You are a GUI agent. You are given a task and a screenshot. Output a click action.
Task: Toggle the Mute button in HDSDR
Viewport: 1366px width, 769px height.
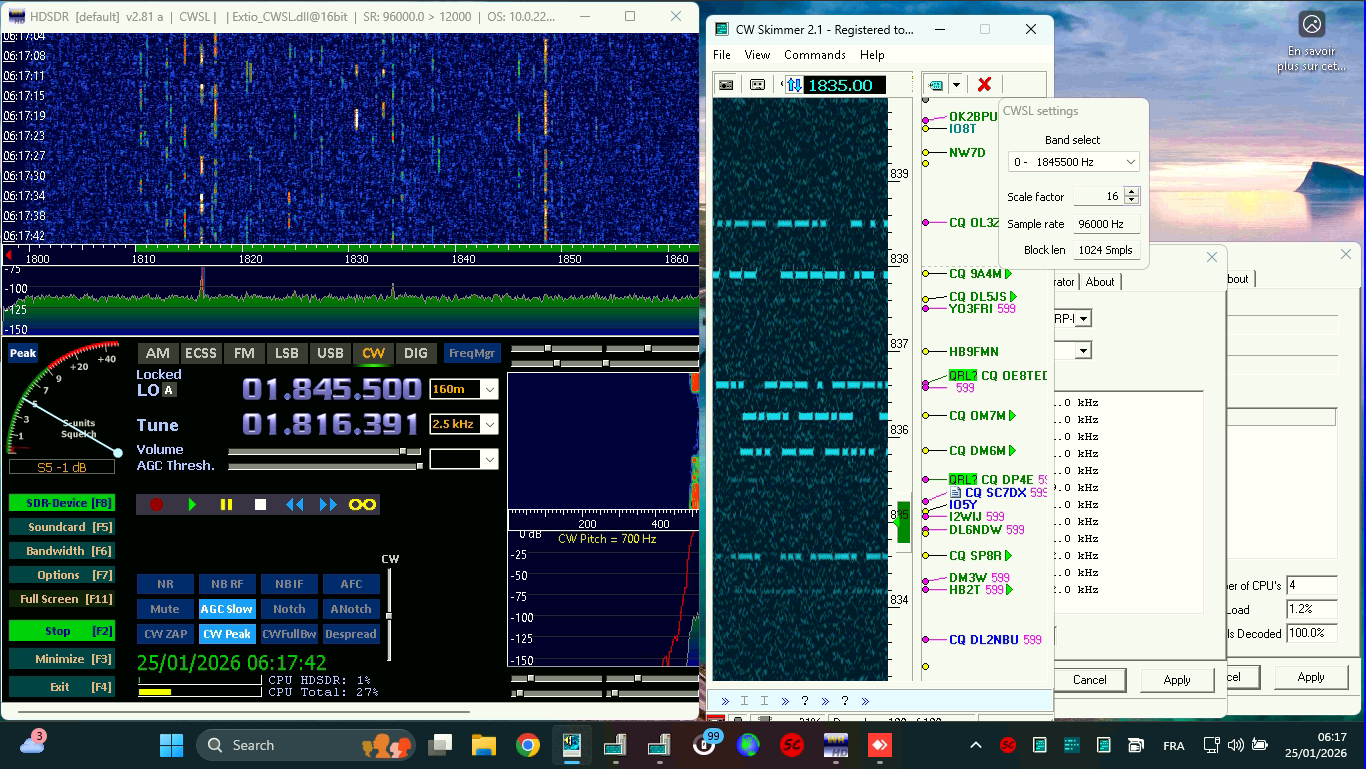click(x=165, y=609)
